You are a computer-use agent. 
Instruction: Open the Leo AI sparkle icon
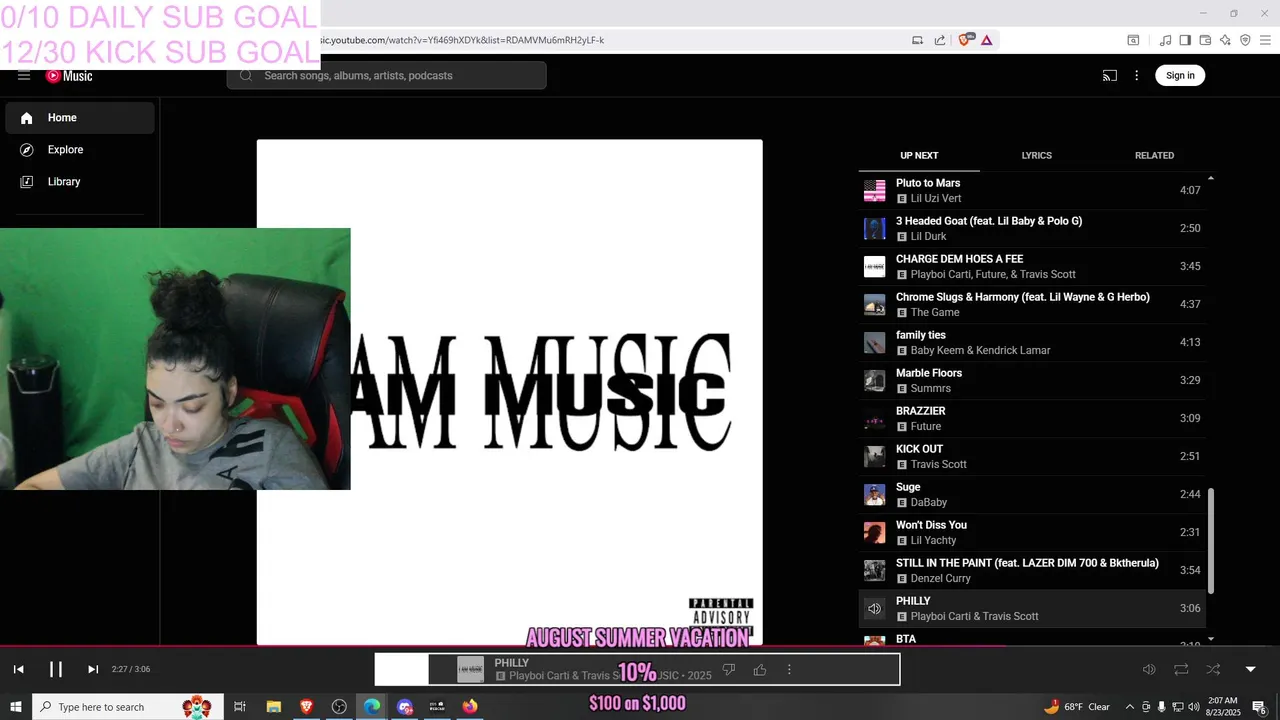pos(1225,40)
